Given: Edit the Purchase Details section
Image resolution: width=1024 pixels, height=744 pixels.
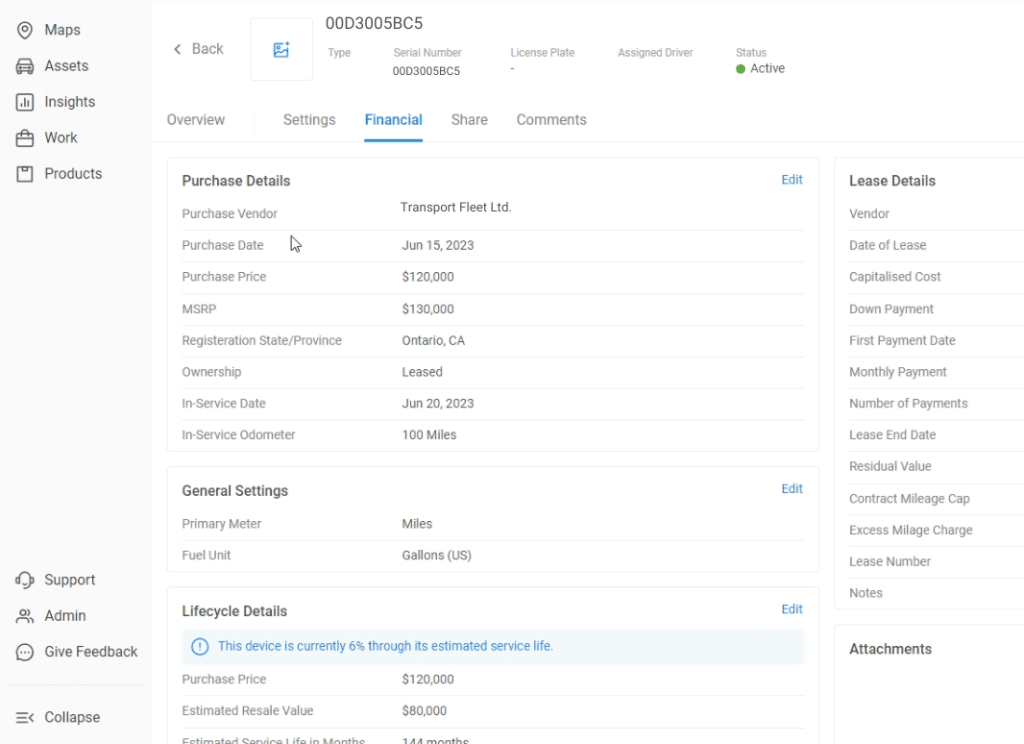Looking at the screenshot, I should [792, 180].
